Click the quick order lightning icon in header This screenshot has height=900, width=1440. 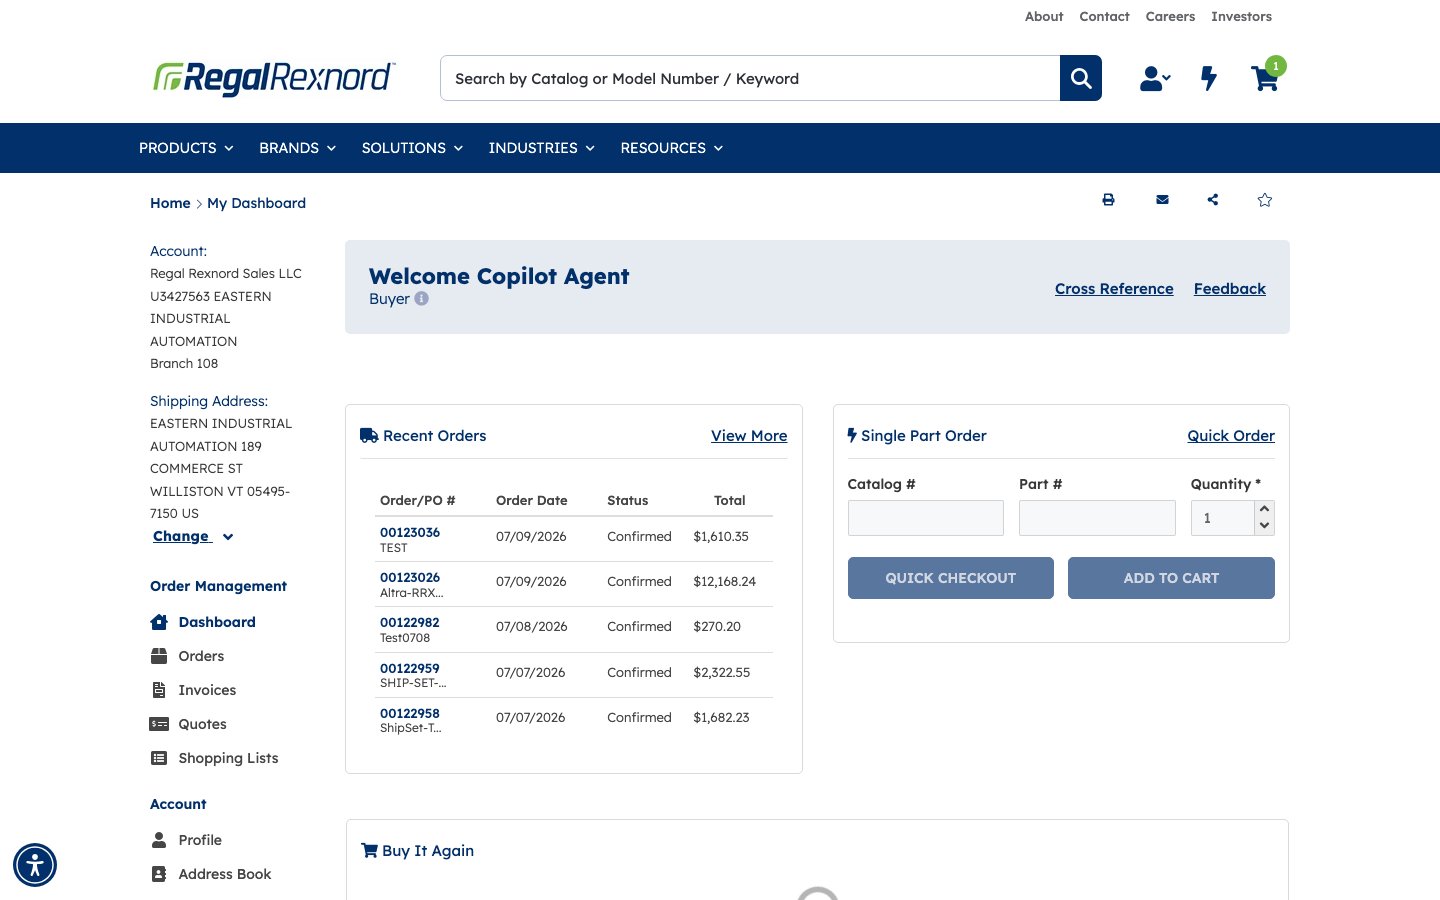pos(1209,78)
